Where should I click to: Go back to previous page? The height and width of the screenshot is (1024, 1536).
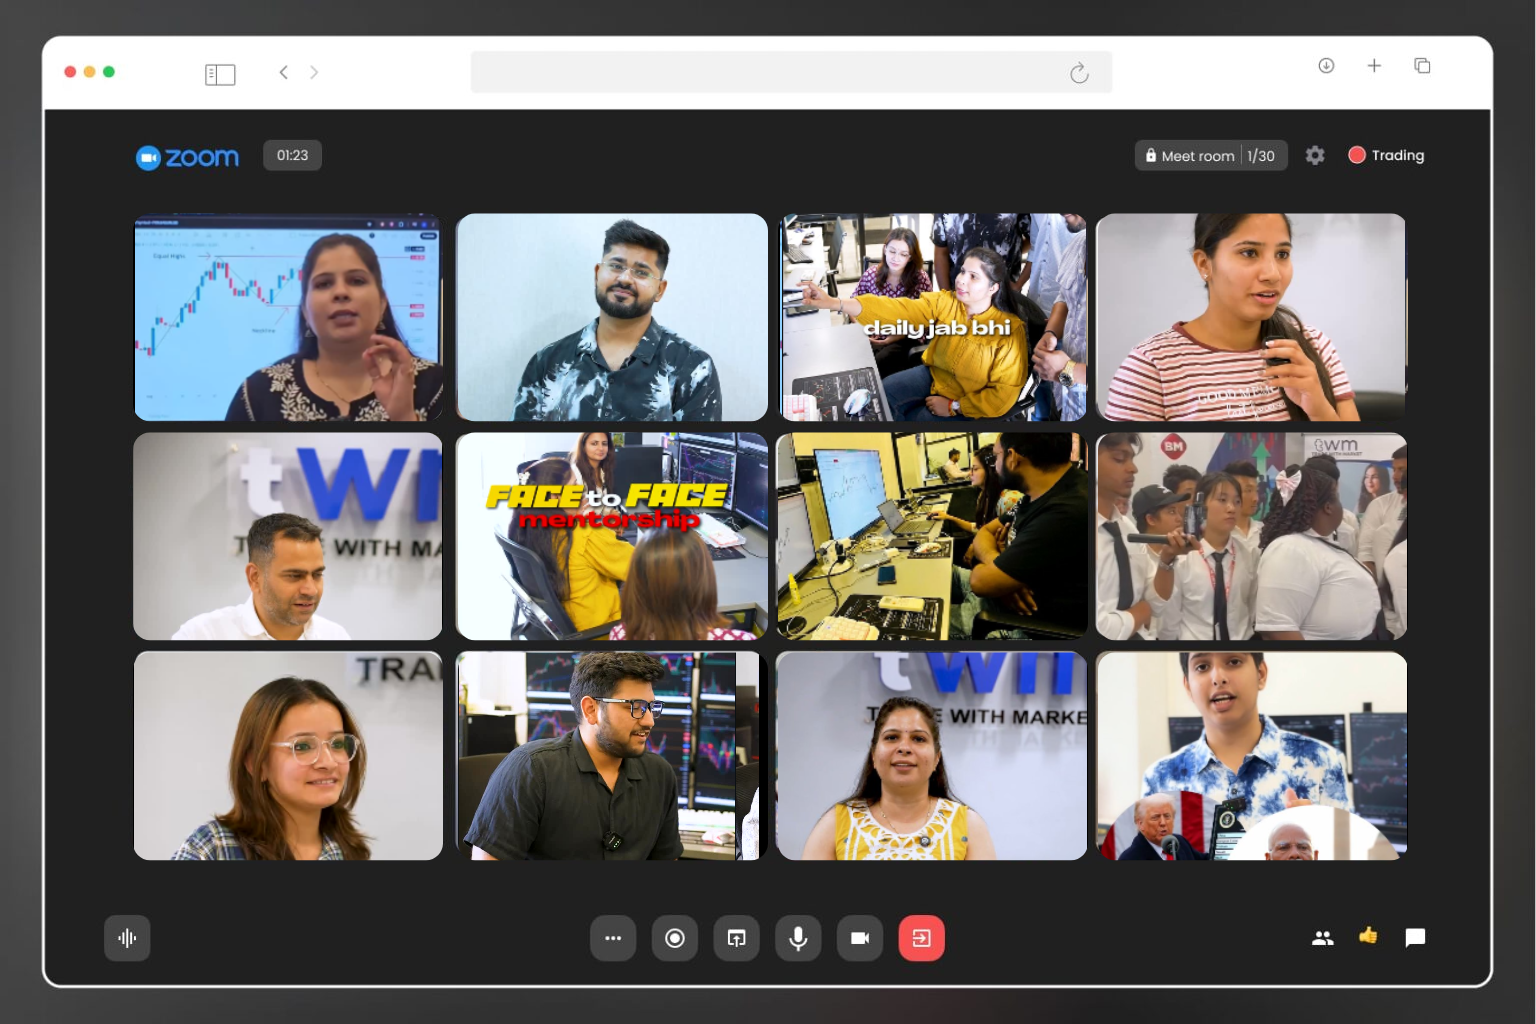(284, 72)
